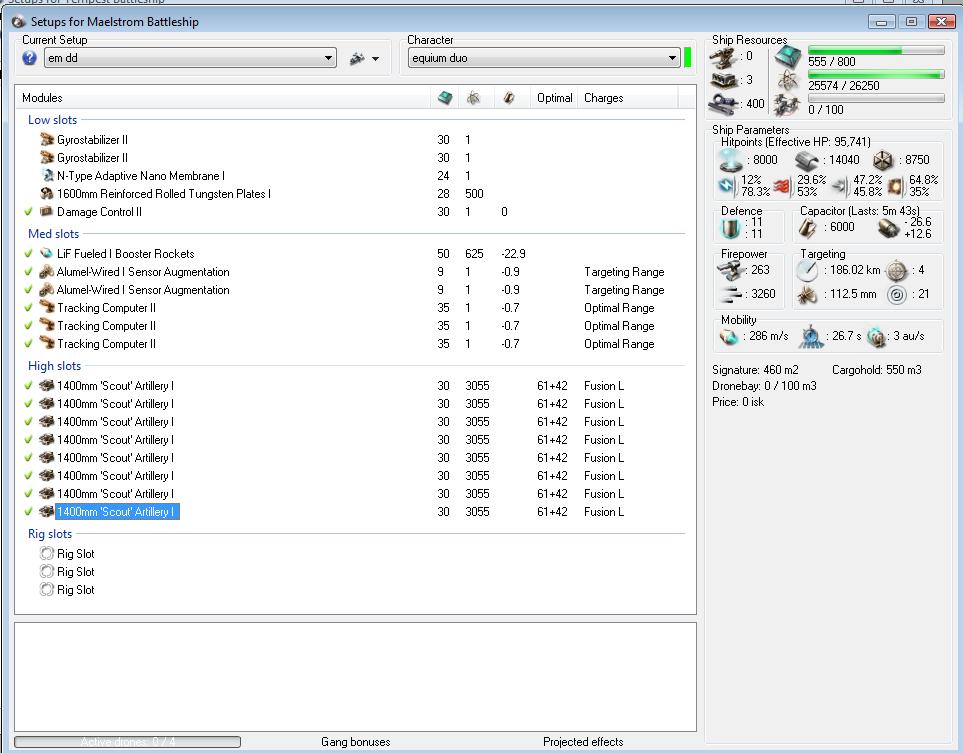Click the Active drones 0 / 4 button

(128, 742)
